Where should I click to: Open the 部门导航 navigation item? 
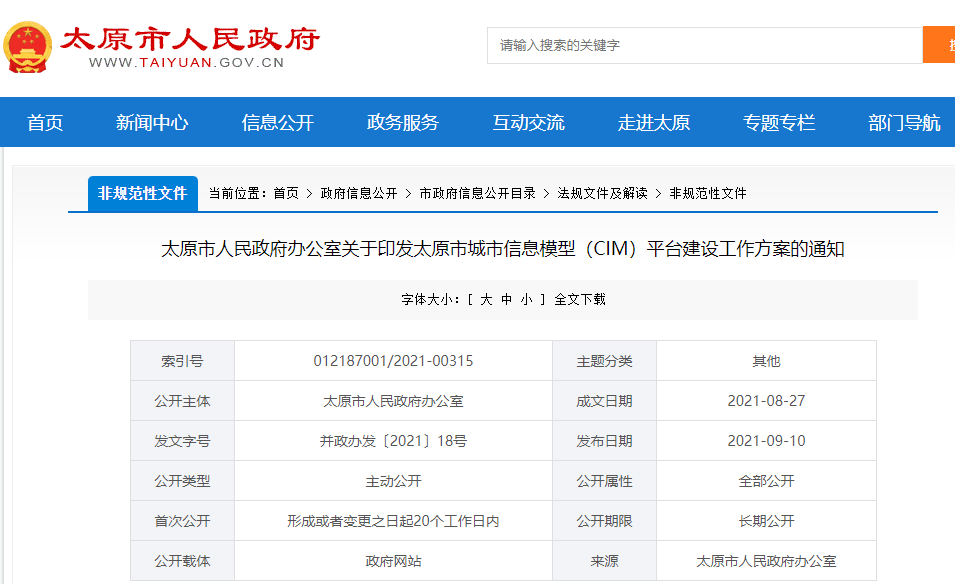(904, 122)
